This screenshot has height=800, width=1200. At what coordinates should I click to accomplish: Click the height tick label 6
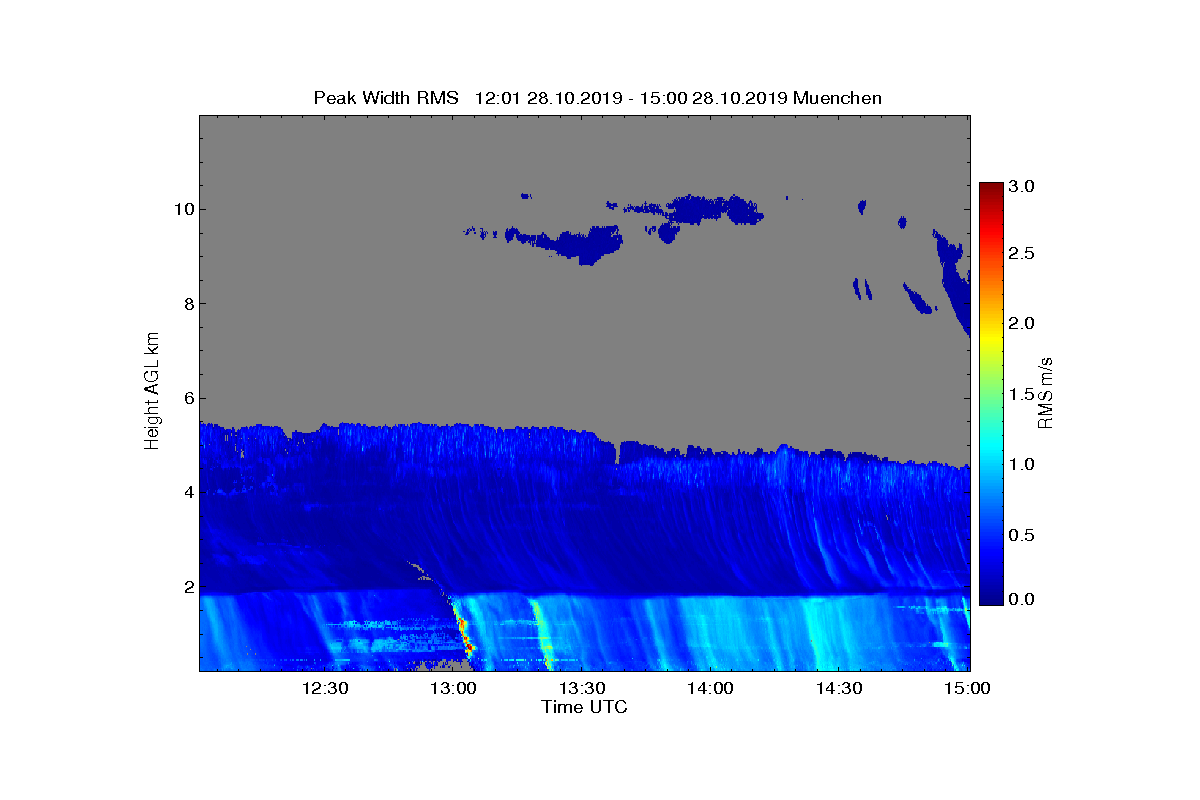click(x=188, y=398)
